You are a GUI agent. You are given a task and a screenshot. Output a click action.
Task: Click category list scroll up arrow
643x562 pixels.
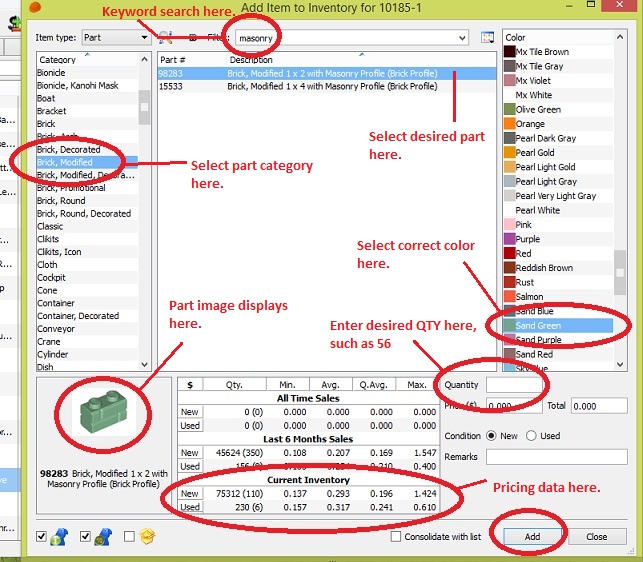tap(144, 59)
